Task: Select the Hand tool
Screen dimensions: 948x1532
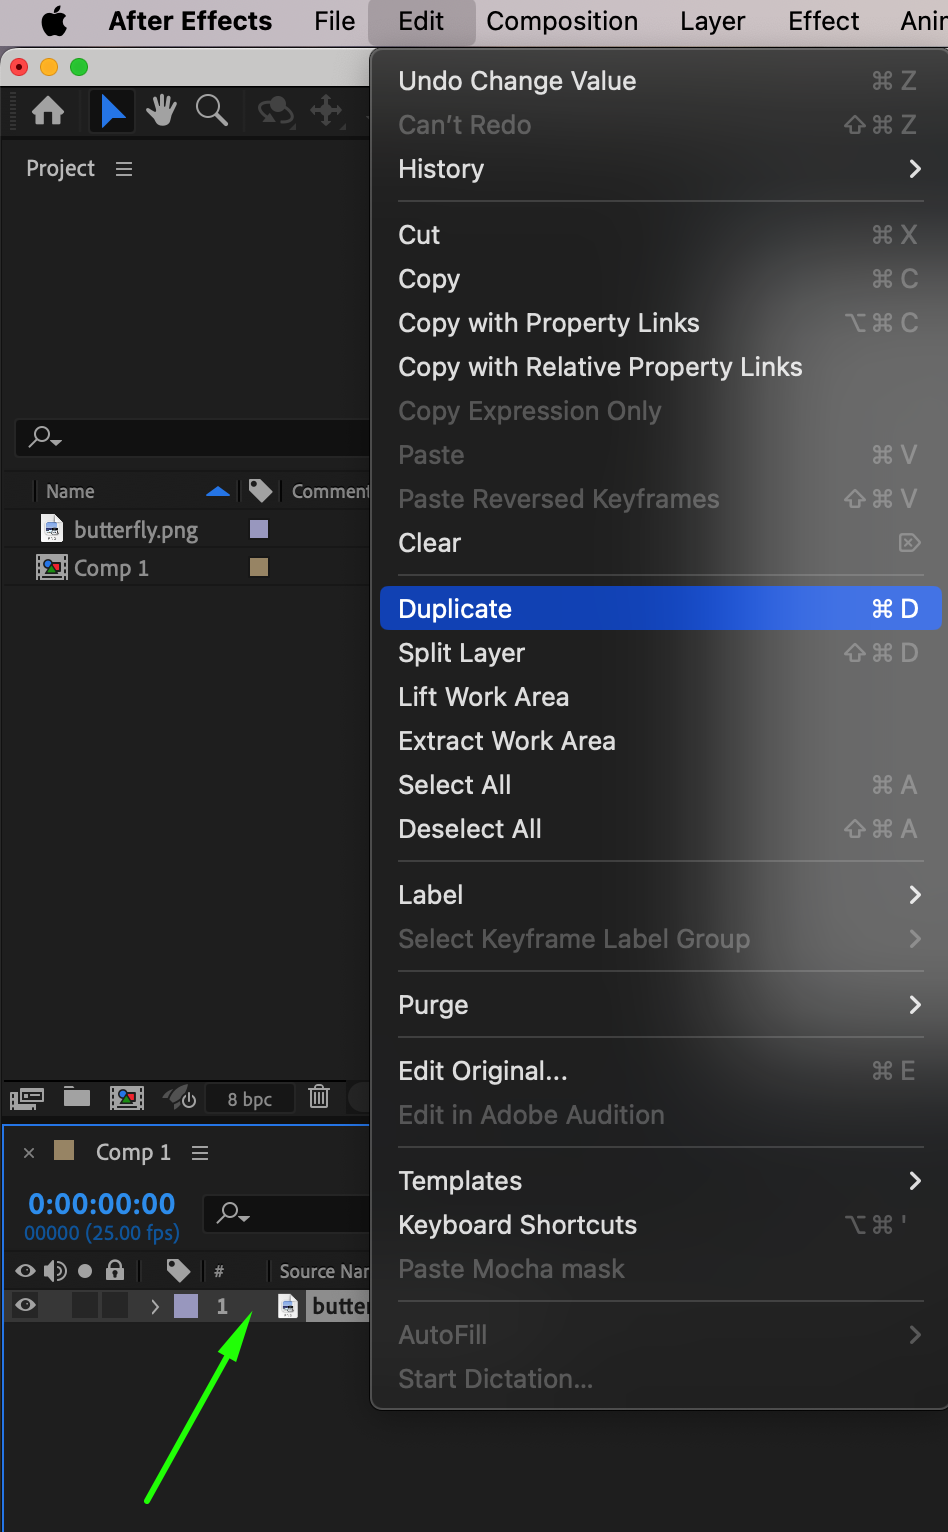Action: 161,111
